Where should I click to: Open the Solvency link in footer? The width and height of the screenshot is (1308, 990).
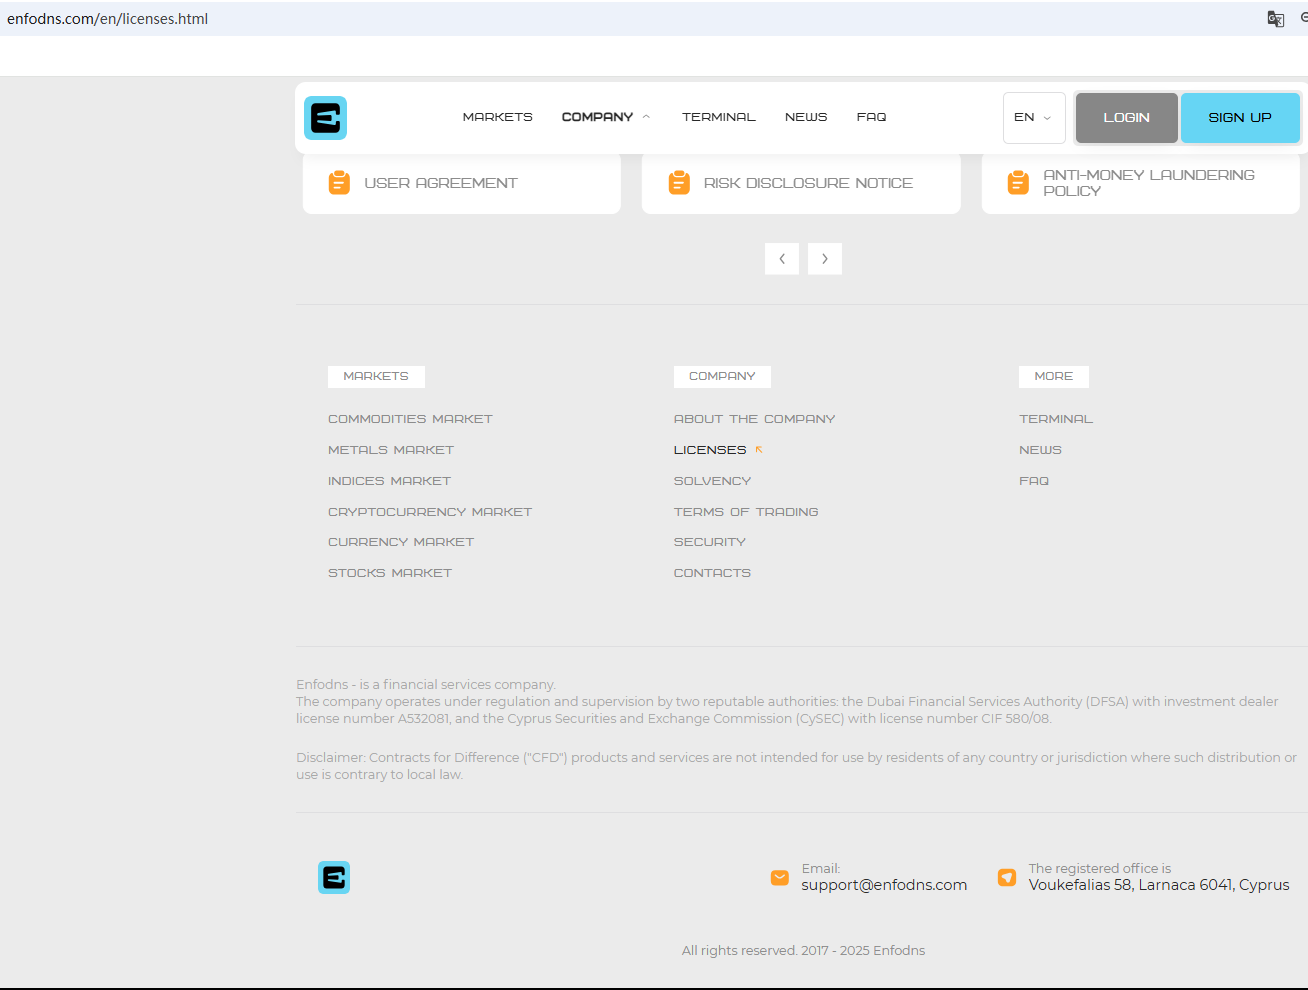click(x=712, y=481)
